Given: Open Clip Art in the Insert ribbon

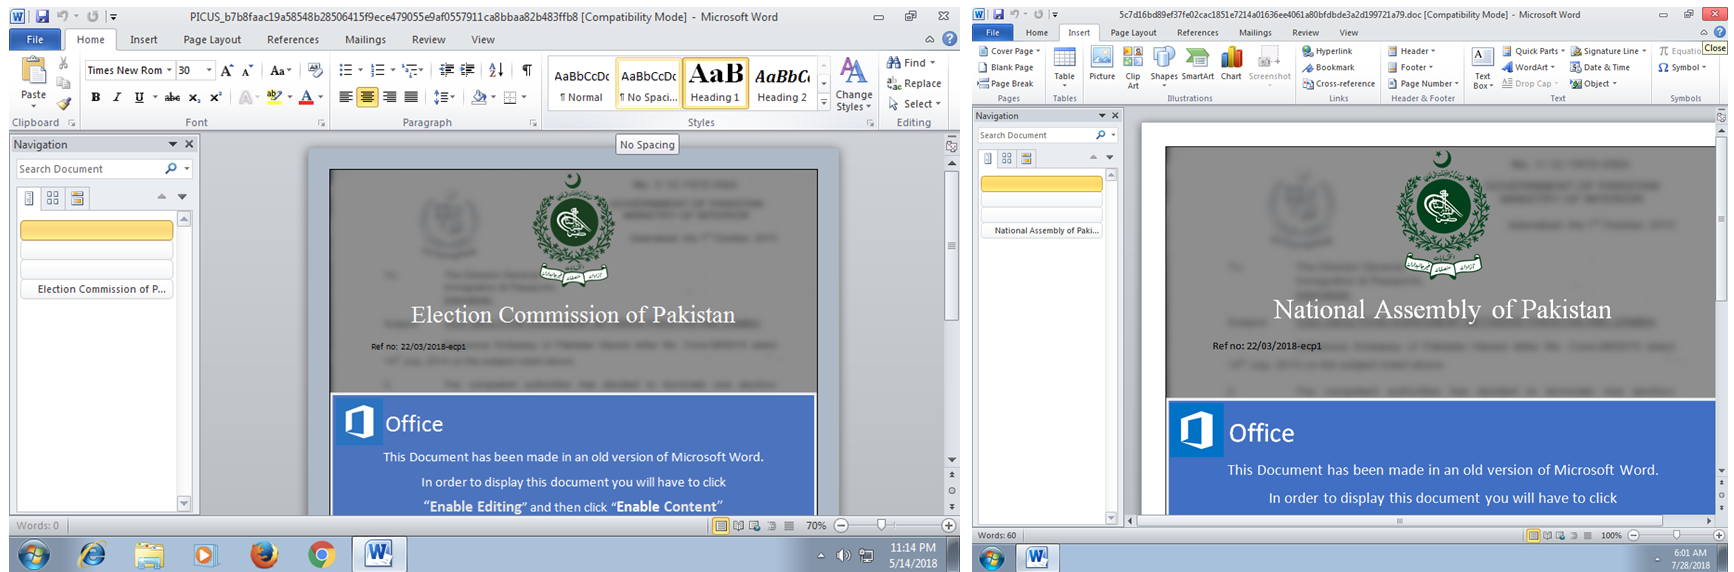Looking at the screenshot, I should (1133, 67).
